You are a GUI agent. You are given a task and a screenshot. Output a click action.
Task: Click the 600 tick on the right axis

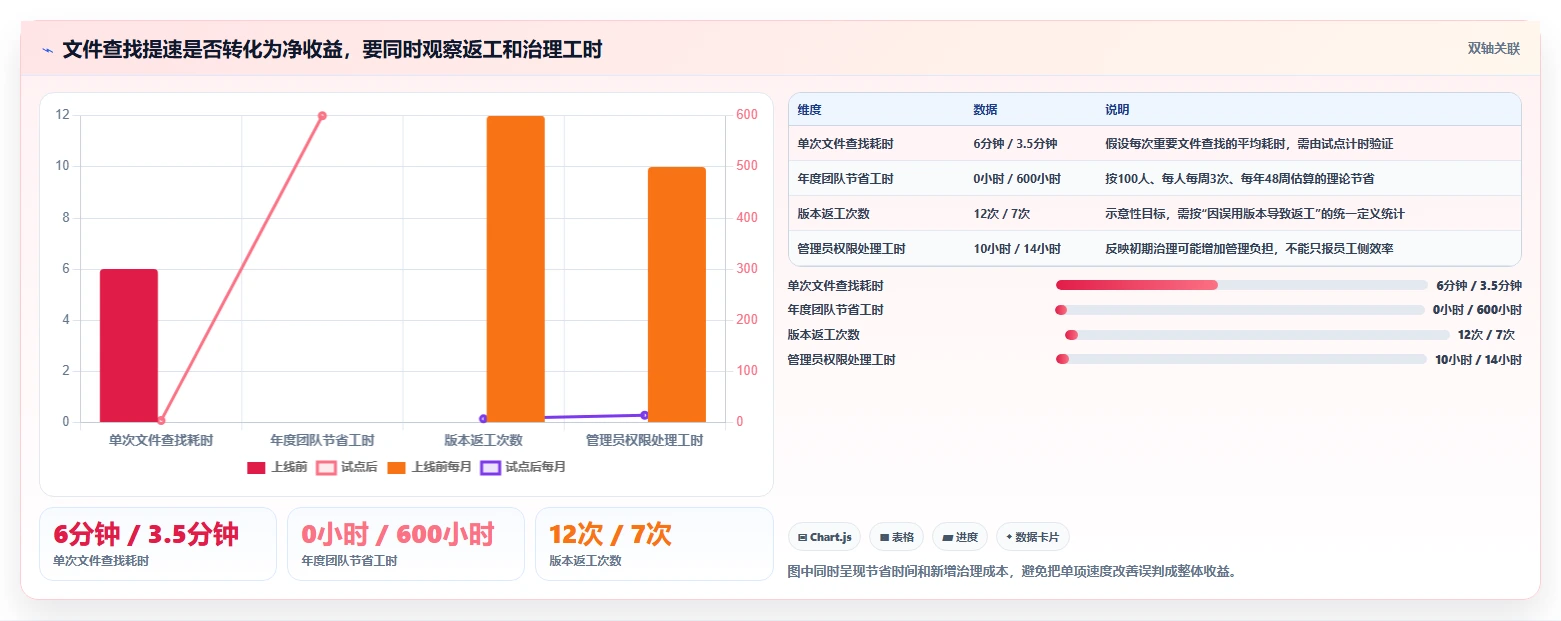(x=745, y=115)
